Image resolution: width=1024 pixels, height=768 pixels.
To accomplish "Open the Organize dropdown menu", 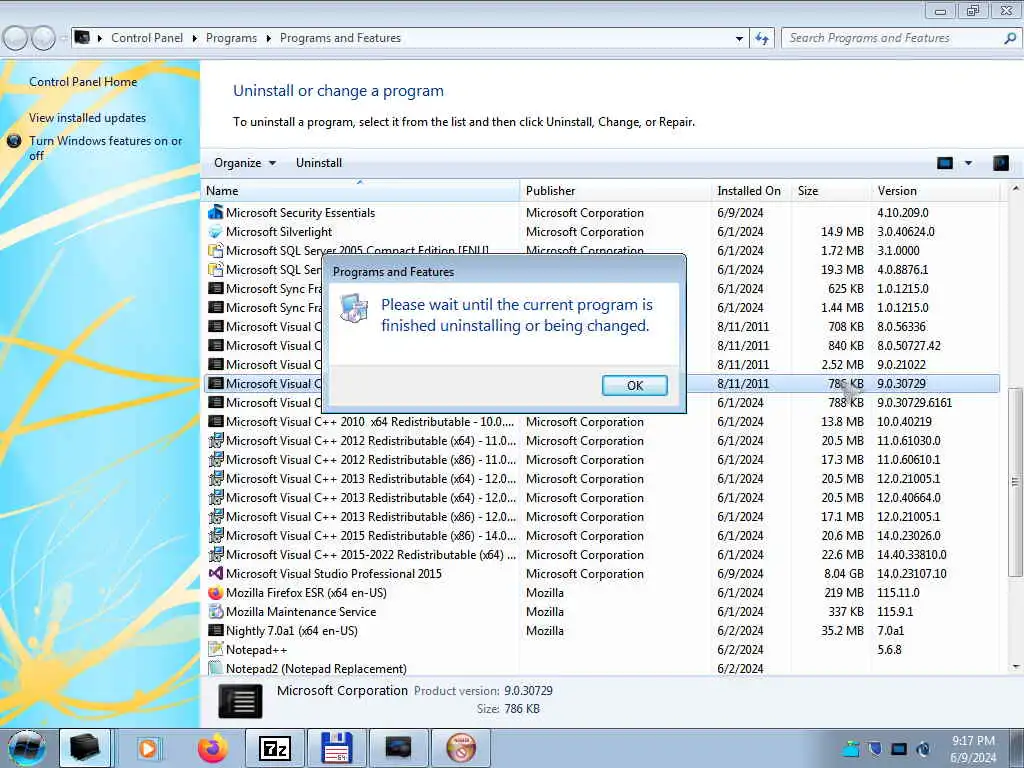I will pos(245,163).
